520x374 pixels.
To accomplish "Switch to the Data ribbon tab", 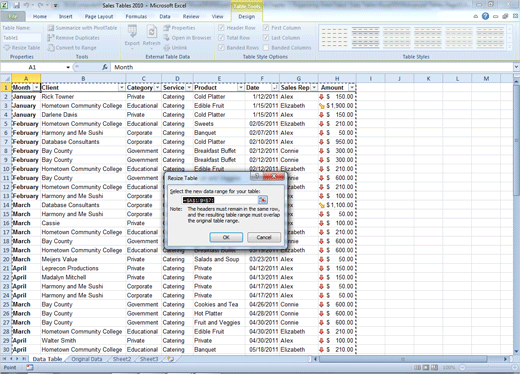I will click(x=165, y=16).
